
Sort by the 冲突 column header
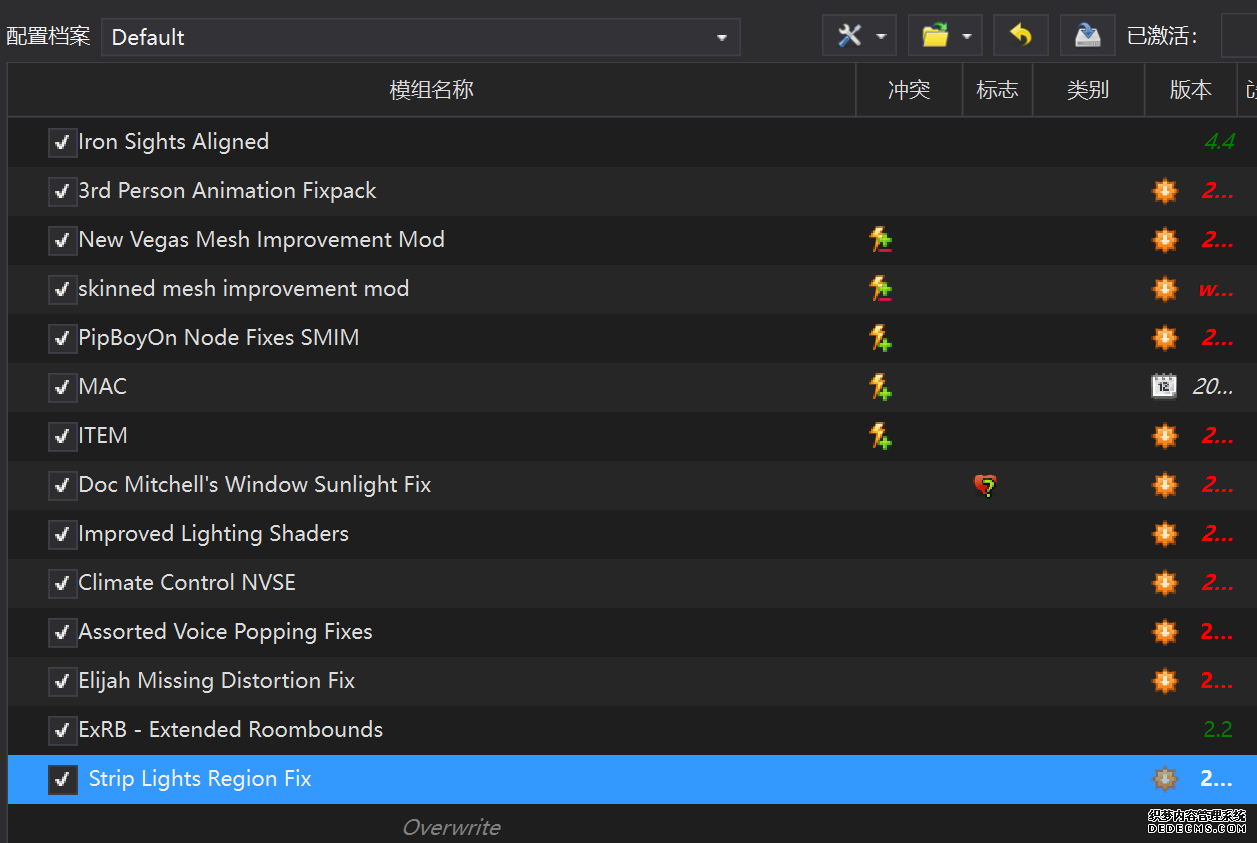pyautogui.click(x=908, y=90)
